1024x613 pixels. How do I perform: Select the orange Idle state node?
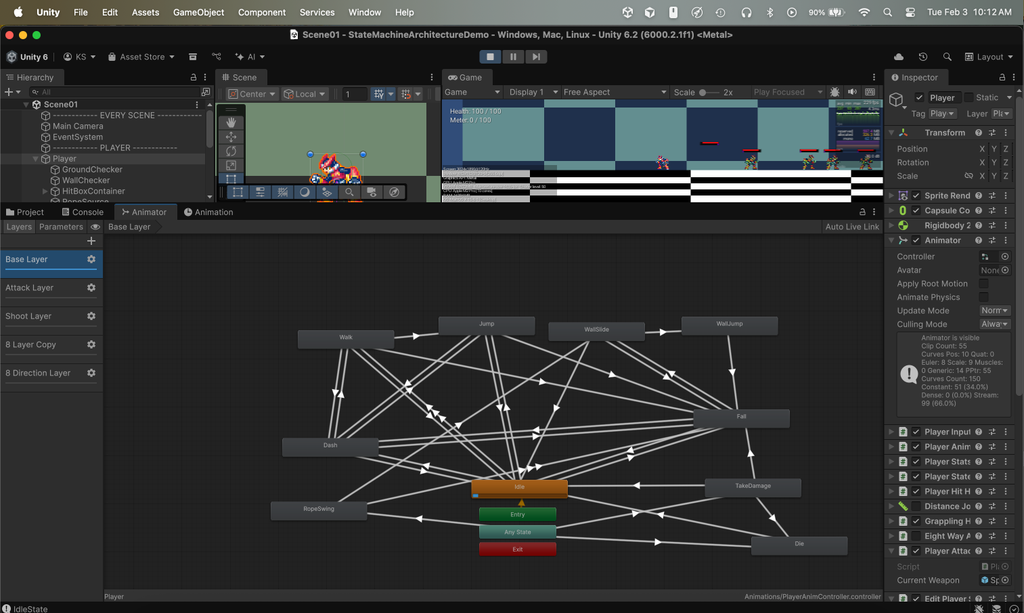pos(518,489)
